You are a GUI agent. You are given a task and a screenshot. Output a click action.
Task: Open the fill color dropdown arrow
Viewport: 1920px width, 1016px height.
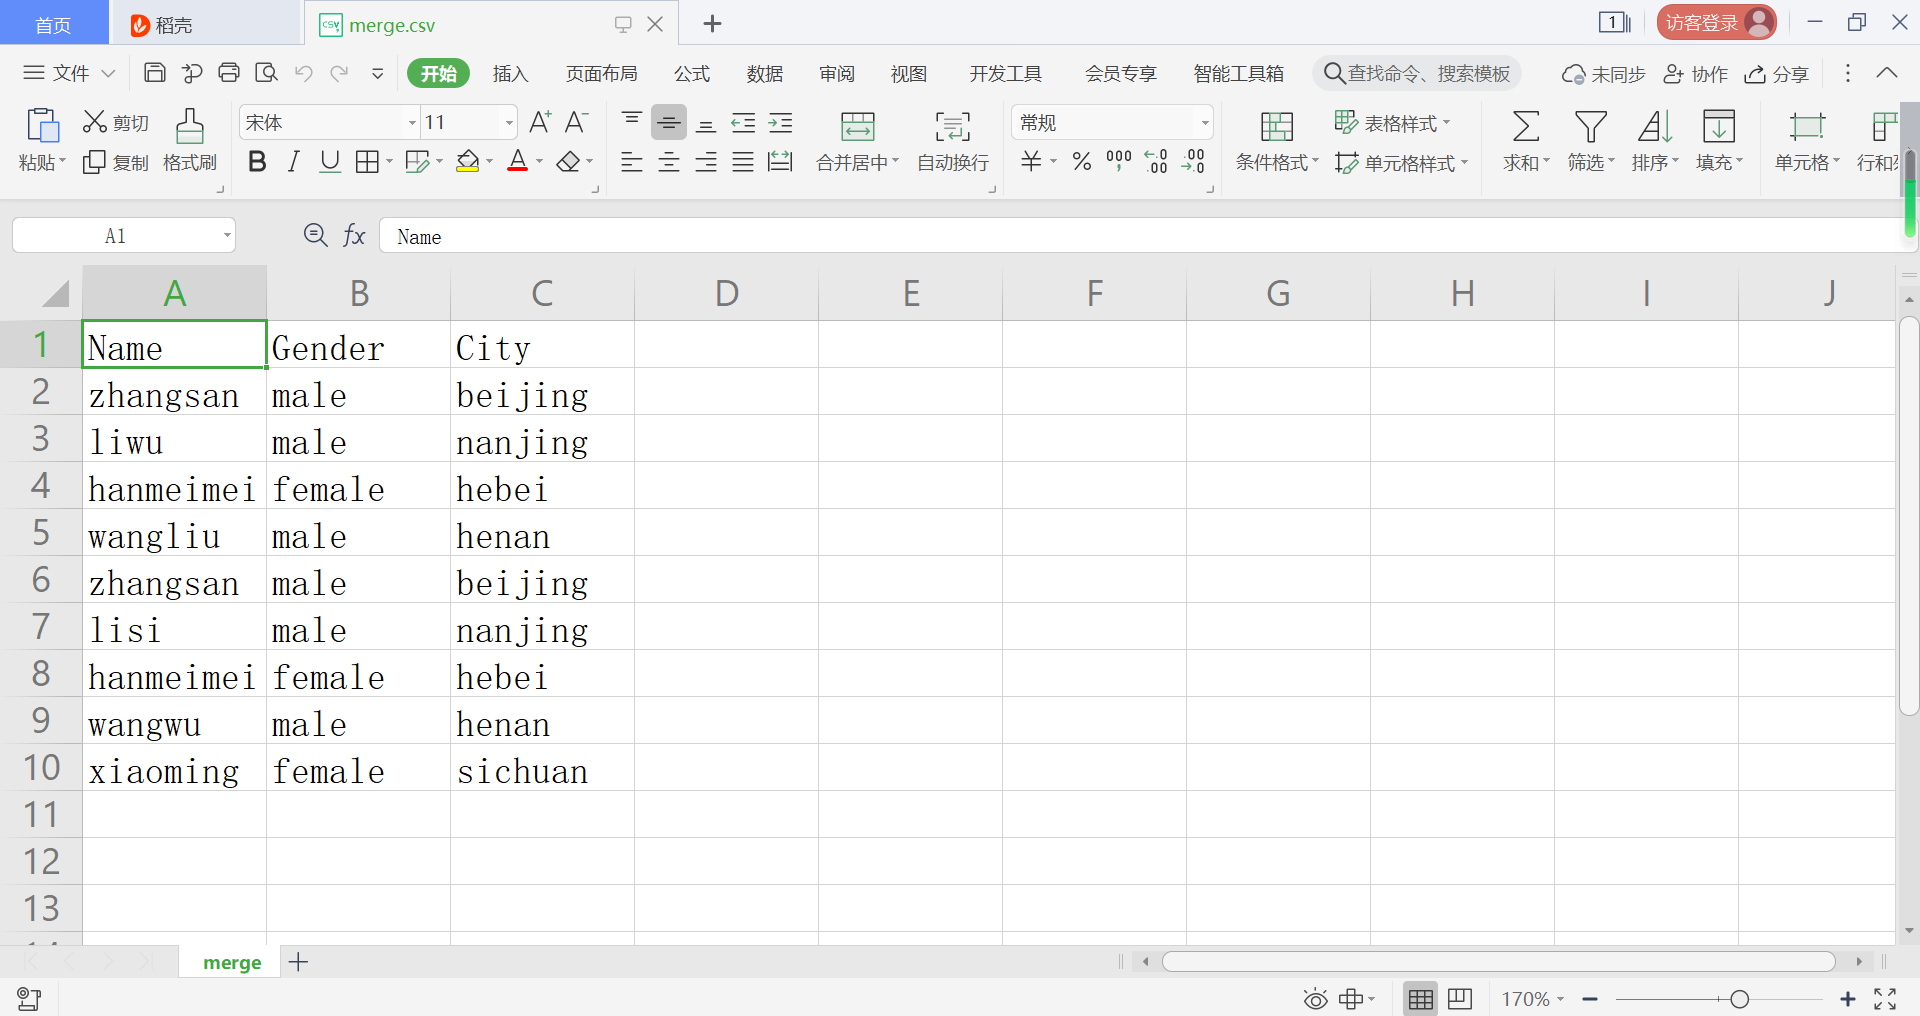pos(489,161)
